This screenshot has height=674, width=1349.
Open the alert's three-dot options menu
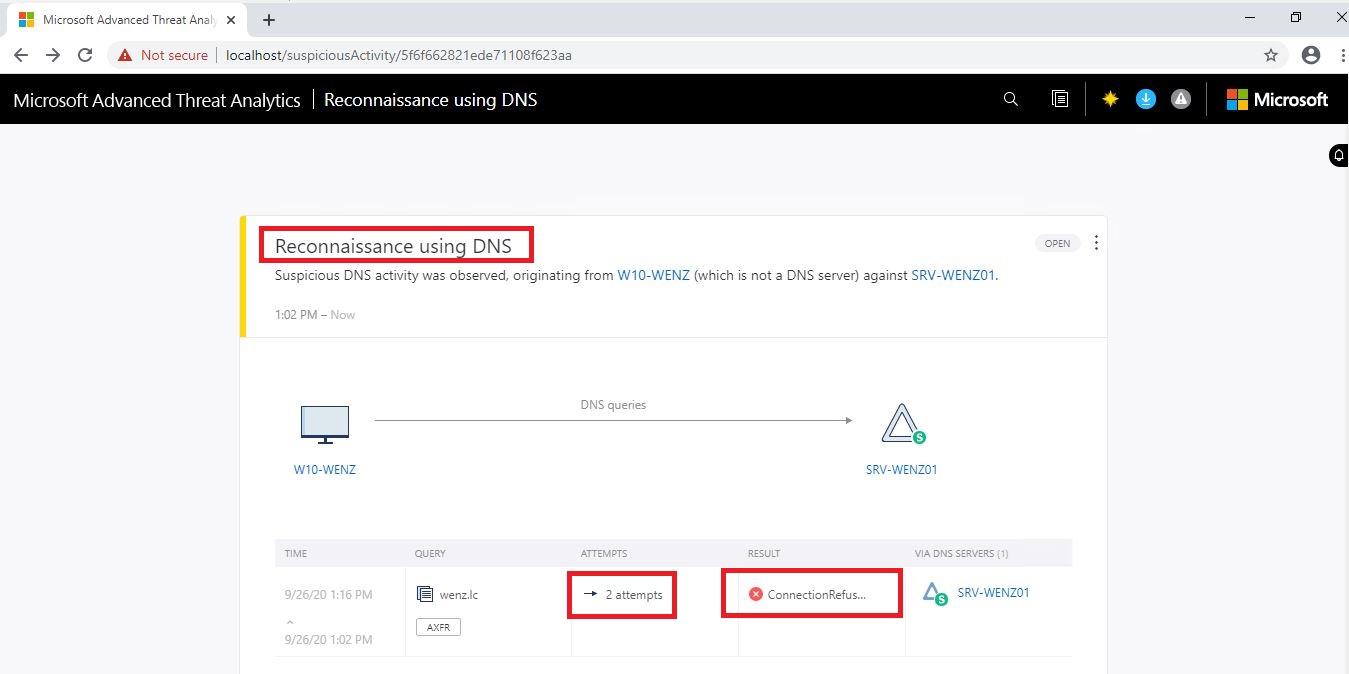[x=1097, y=243]
